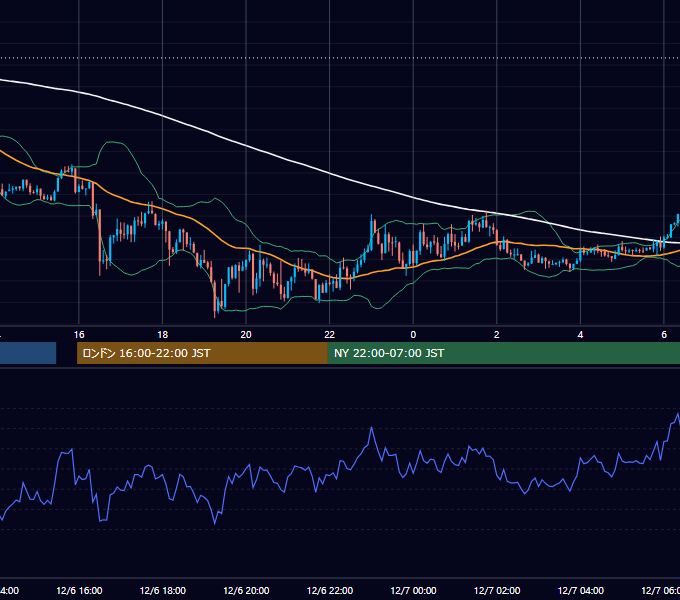
Task: Click the 12/6 16:00 date label
Action: 79,590
